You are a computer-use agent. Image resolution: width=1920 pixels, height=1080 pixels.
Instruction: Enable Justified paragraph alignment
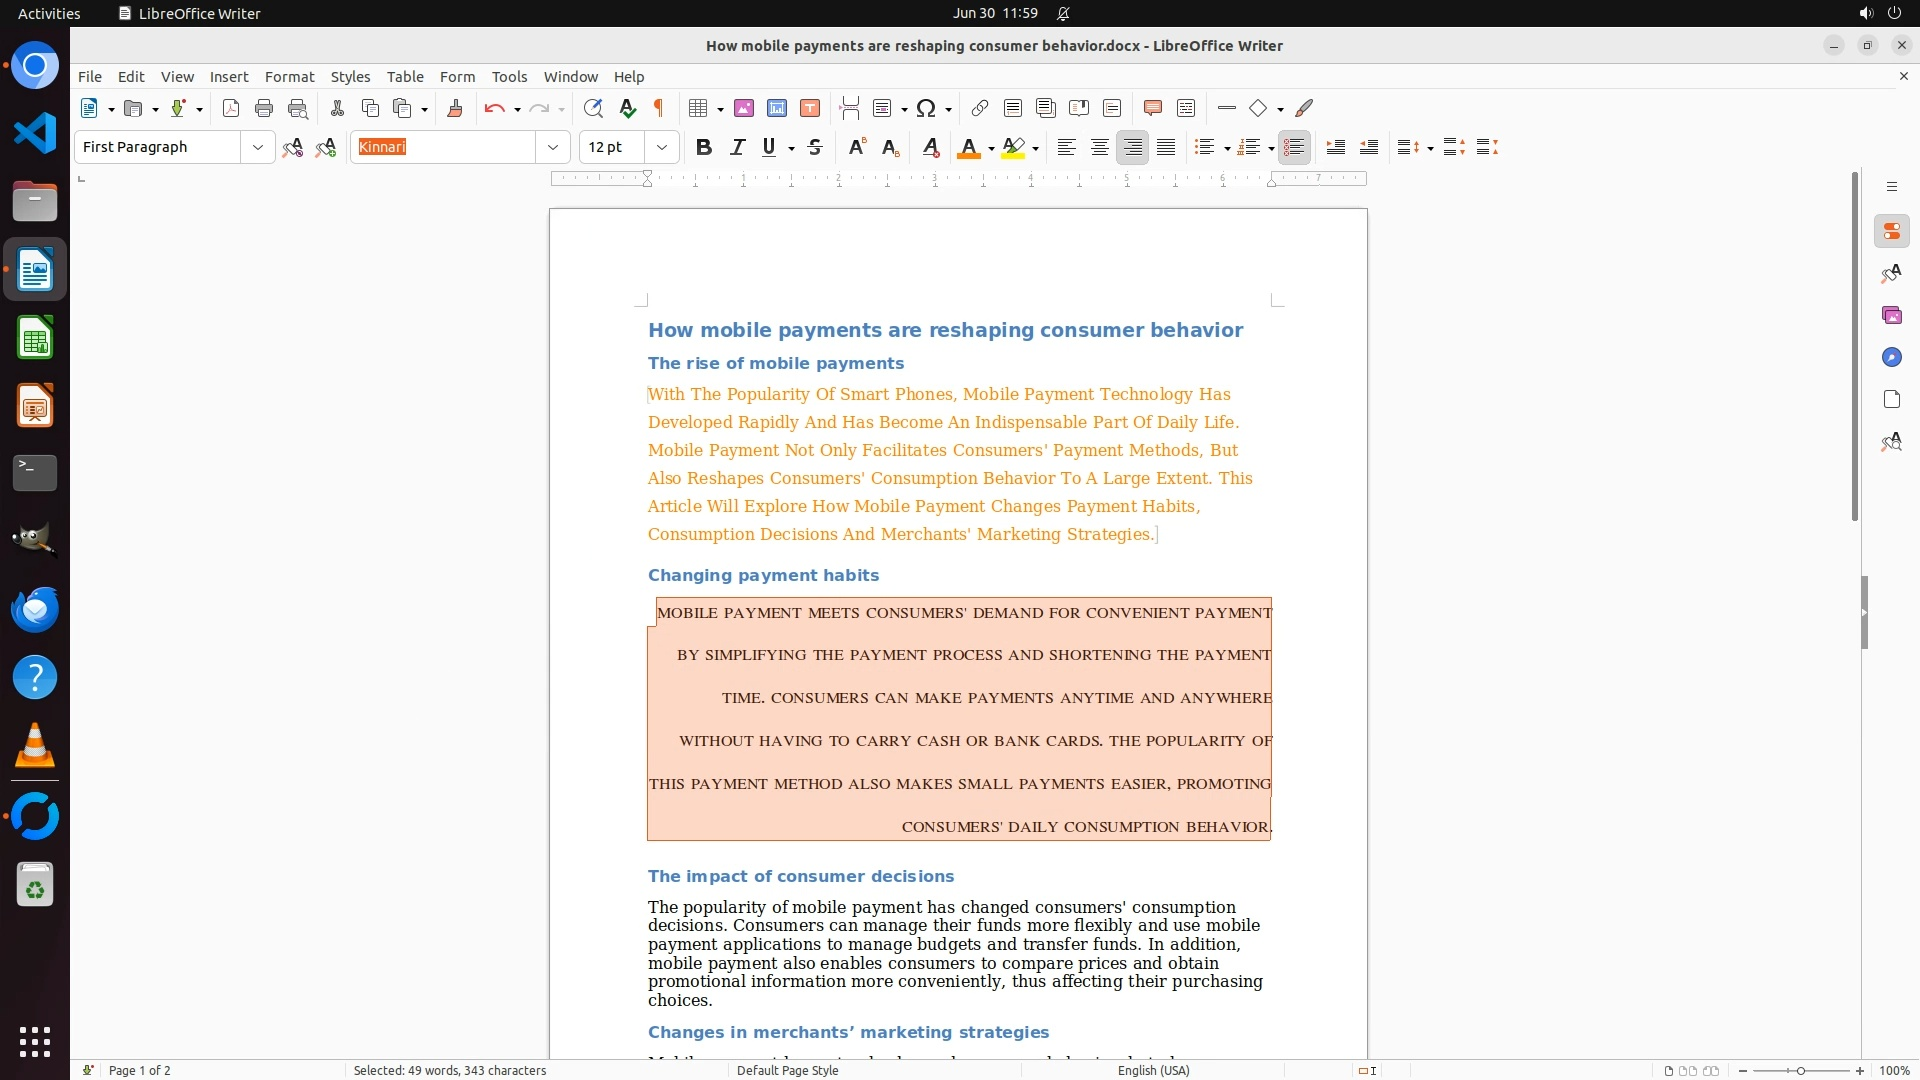(1166, 148)
